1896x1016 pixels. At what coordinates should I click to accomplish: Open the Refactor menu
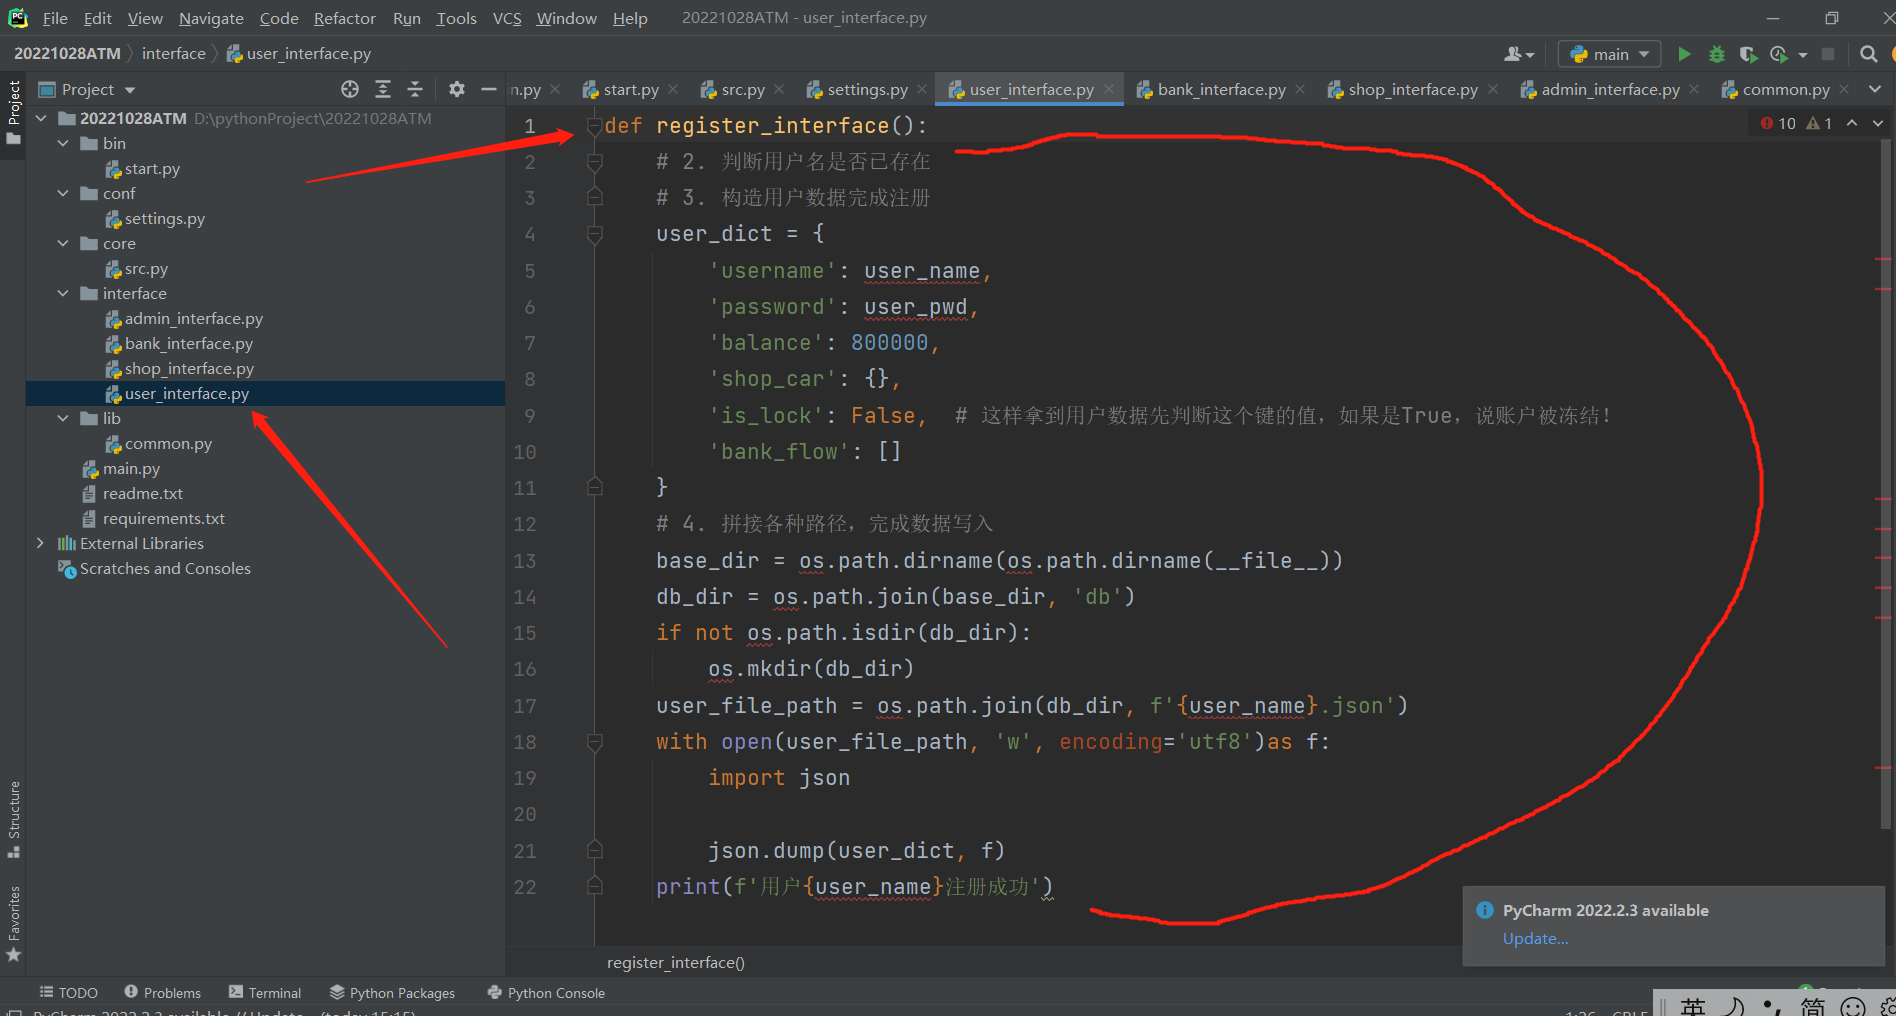point(344,18)
